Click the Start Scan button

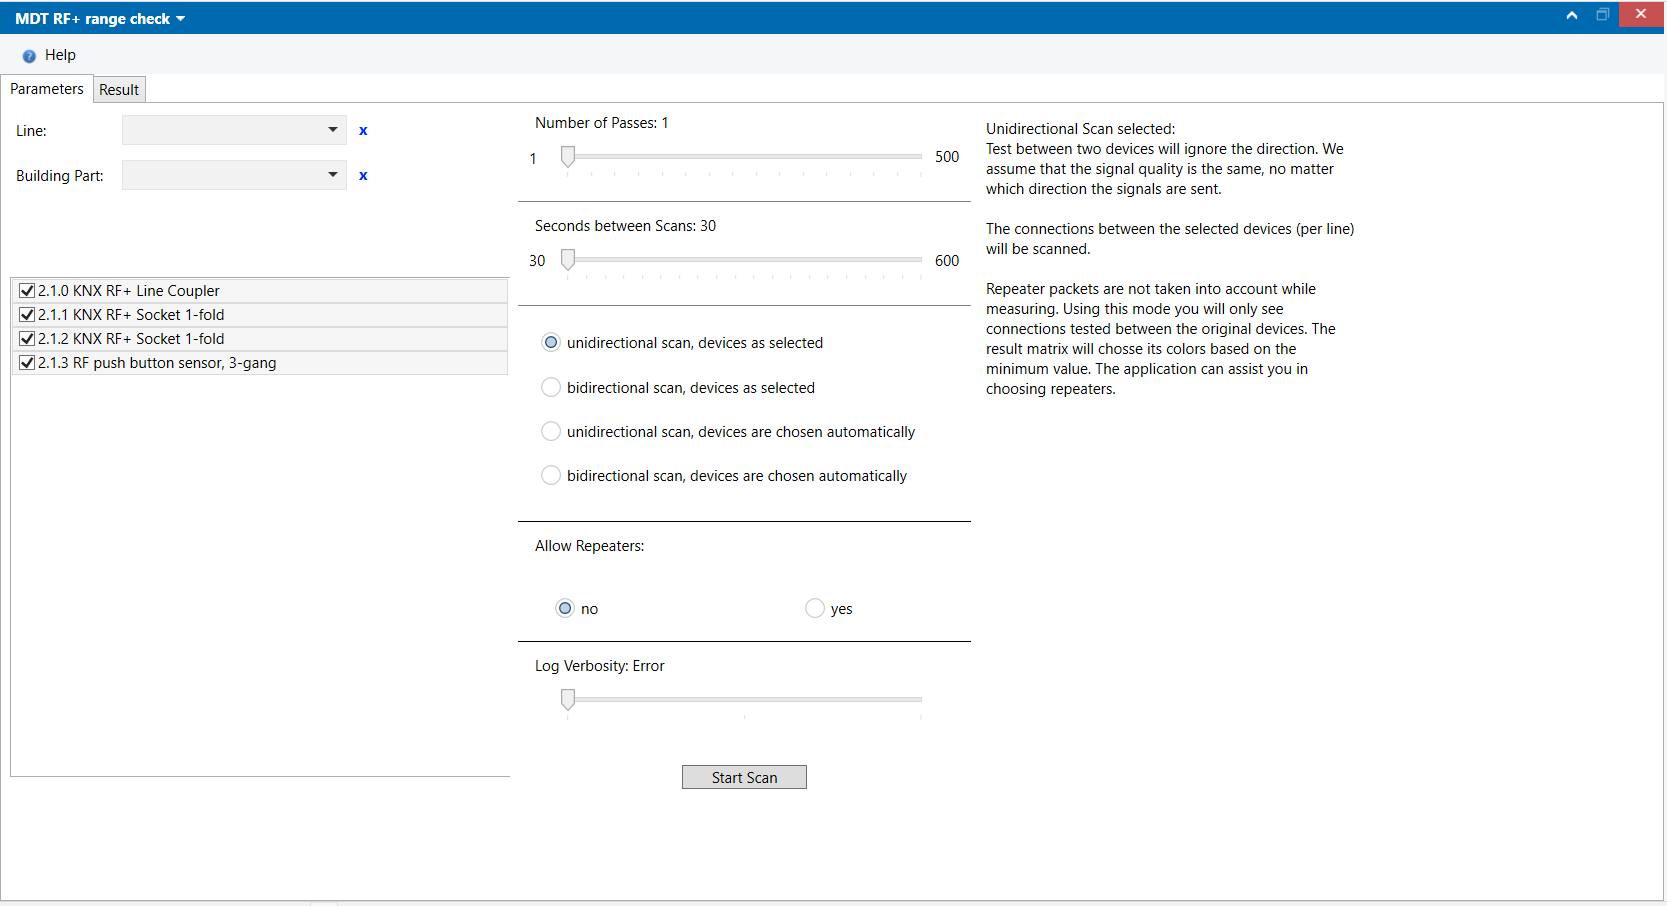744,777
